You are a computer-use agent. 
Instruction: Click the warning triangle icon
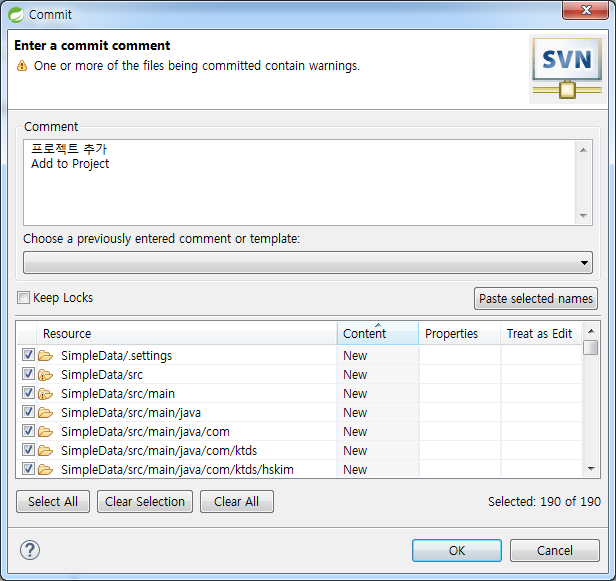pos(22,66)
